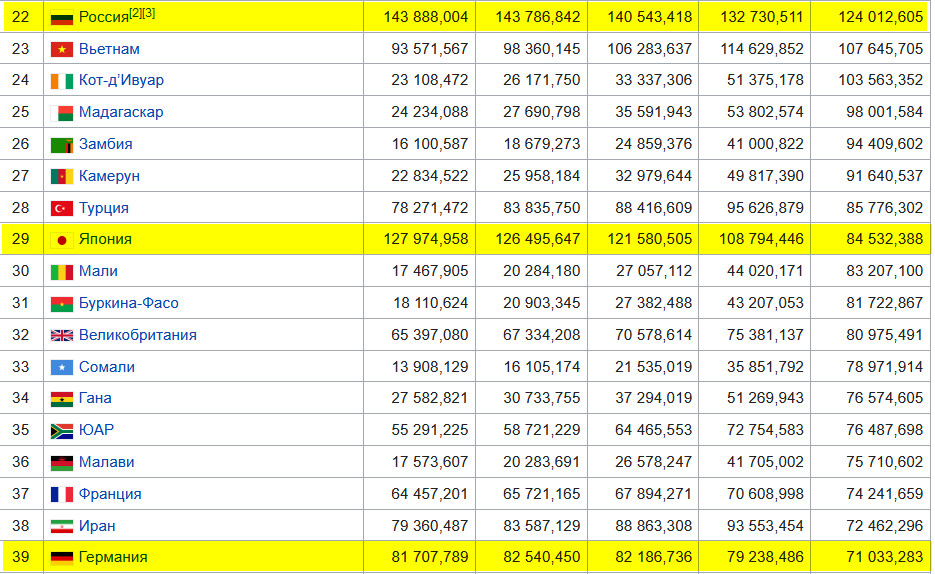This screenshot has height=574, width=935.
Task: Follow the Кот-д'Ивуар link
Action: 121,80
